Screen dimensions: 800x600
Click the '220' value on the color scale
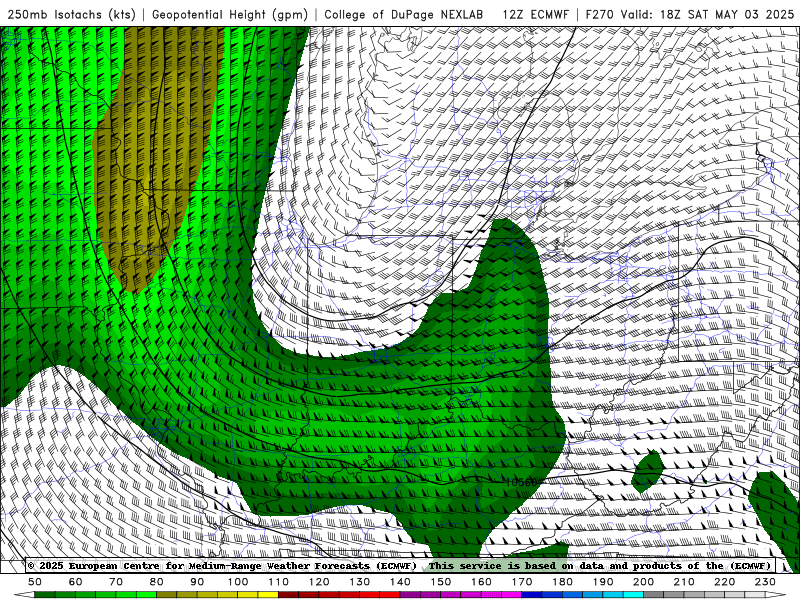pyautogui.click(x=725, y=582)
